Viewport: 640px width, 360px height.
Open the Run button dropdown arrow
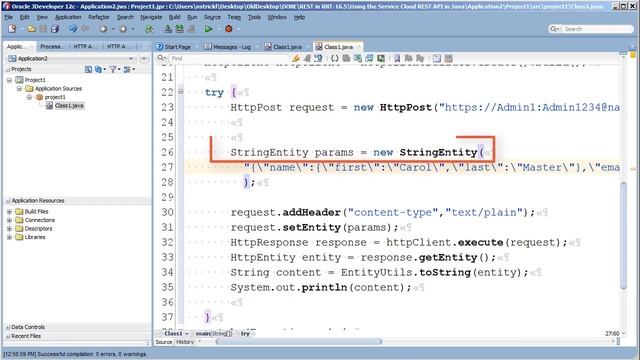coord(218,29)
